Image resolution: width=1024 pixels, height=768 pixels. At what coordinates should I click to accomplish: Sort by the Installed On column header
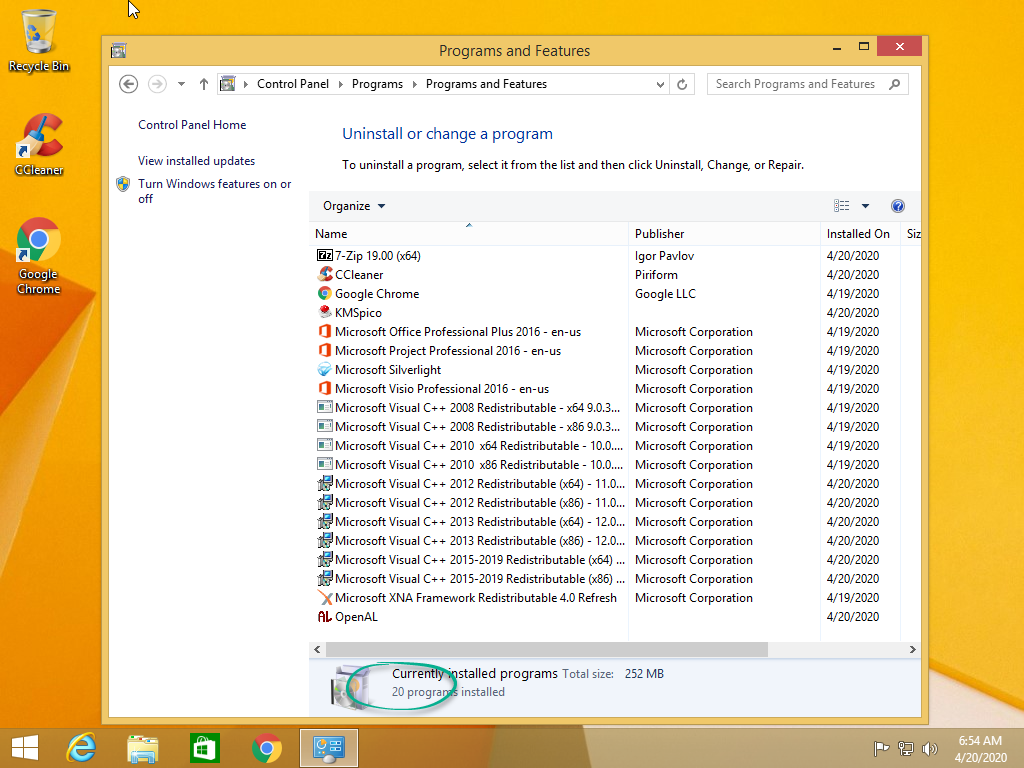(x=860, y=234)
